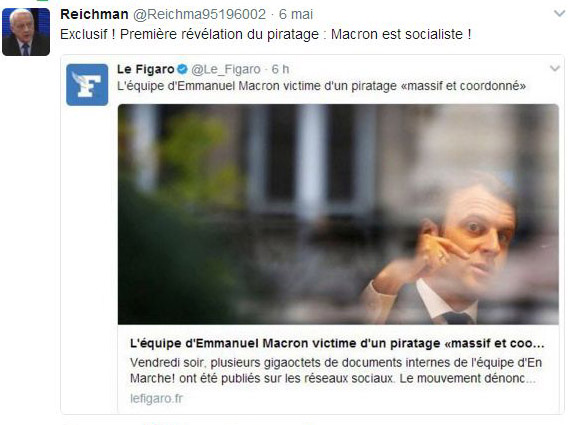Open the quoted tweet's "6 h" timestamp
571x425 pixels.
(x=280, y=69)
